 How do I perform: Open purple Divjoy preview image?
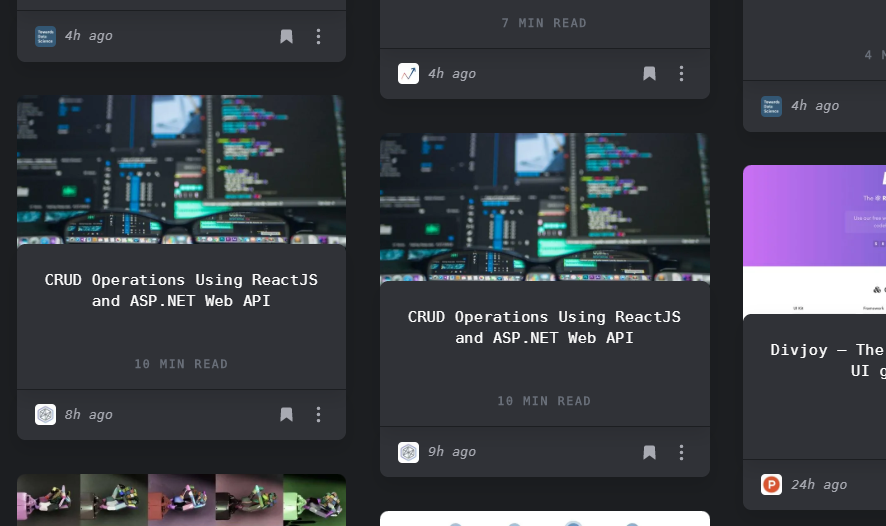[x=814, y=240]
